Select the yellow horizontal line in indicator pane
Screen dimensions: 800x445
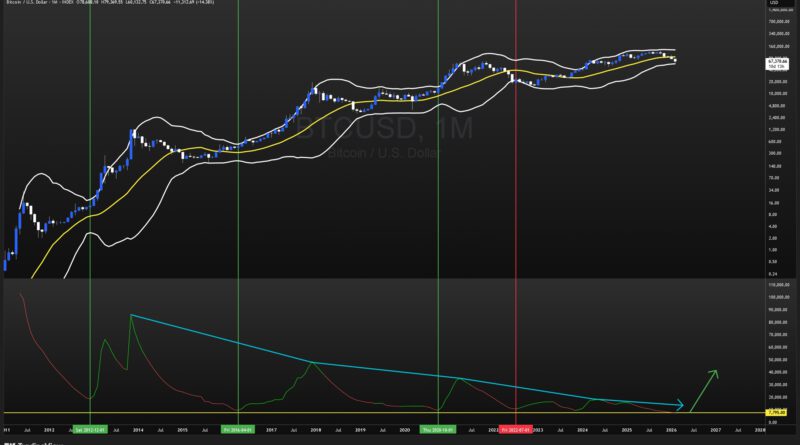pos(300,412)
